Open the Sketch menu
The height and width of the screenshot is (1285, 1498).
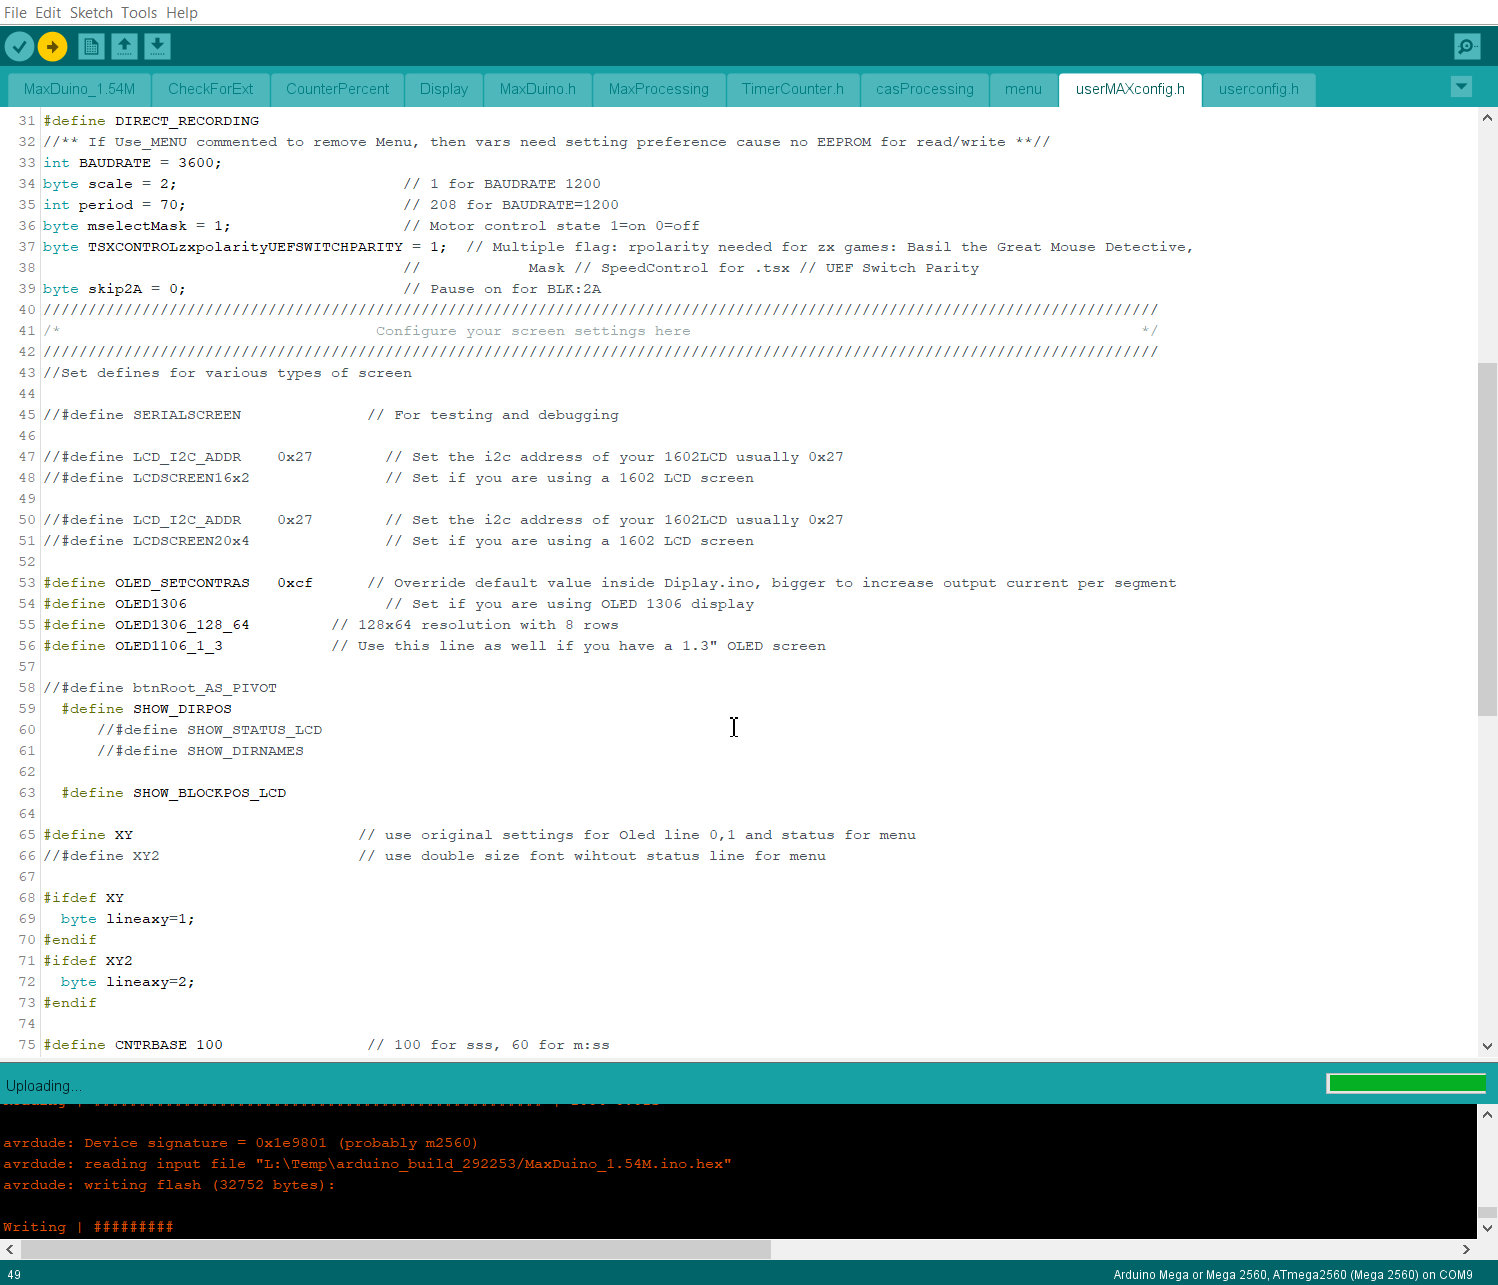pos(91,12)
